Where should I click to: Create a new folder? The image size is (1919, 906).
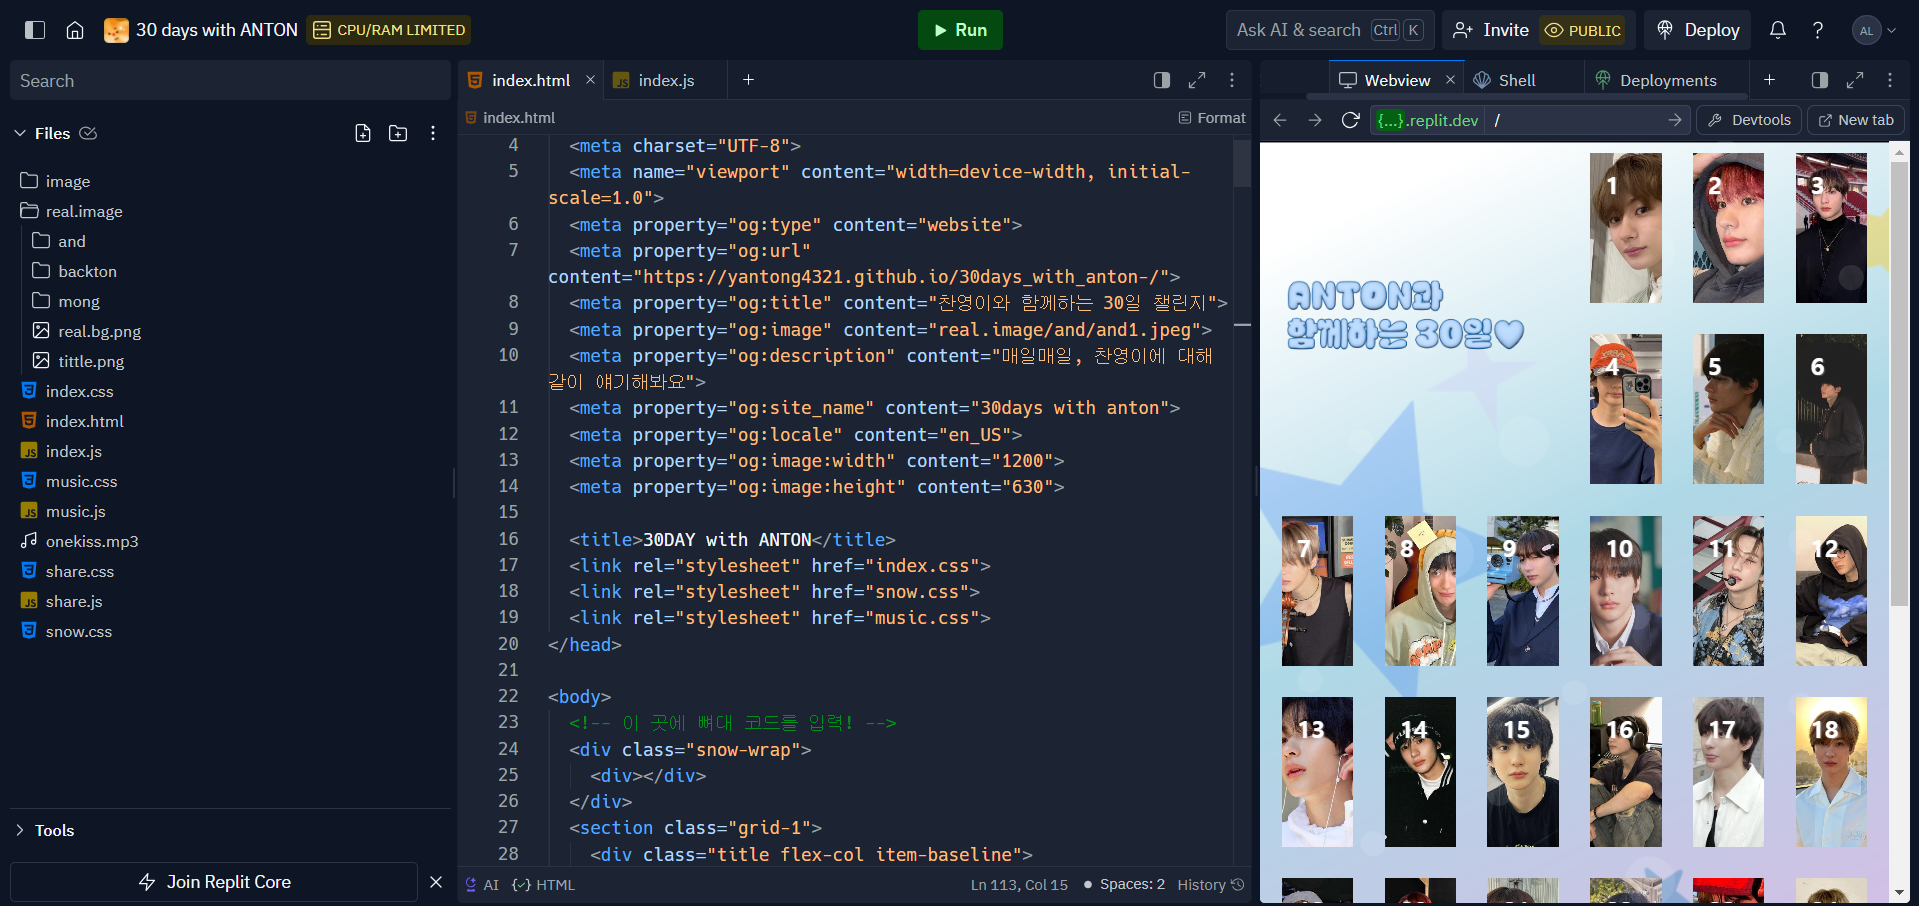click(398, 133)
